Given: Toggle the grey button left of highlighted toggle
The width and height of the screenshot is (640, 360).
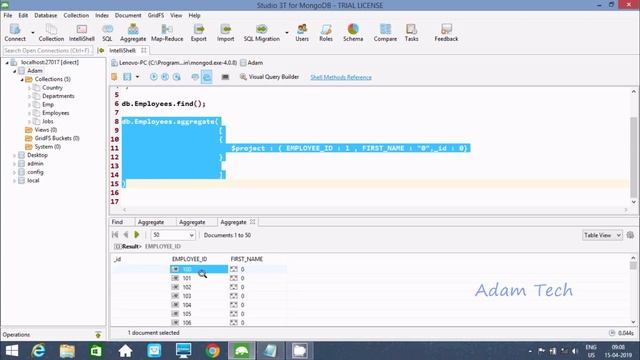Looking at the screenshot, I should coord(195,77).
